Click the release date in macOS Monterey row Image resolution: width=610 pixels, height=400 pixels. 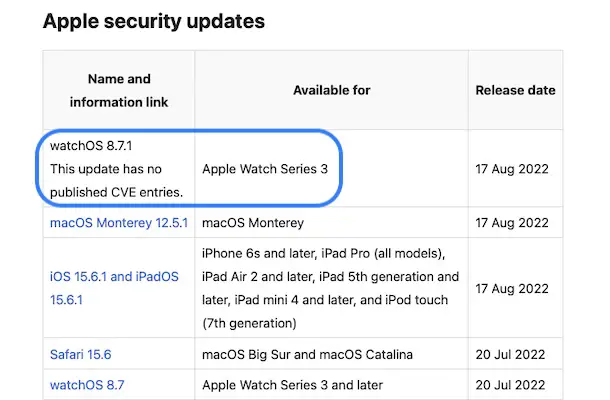[512, 222]
